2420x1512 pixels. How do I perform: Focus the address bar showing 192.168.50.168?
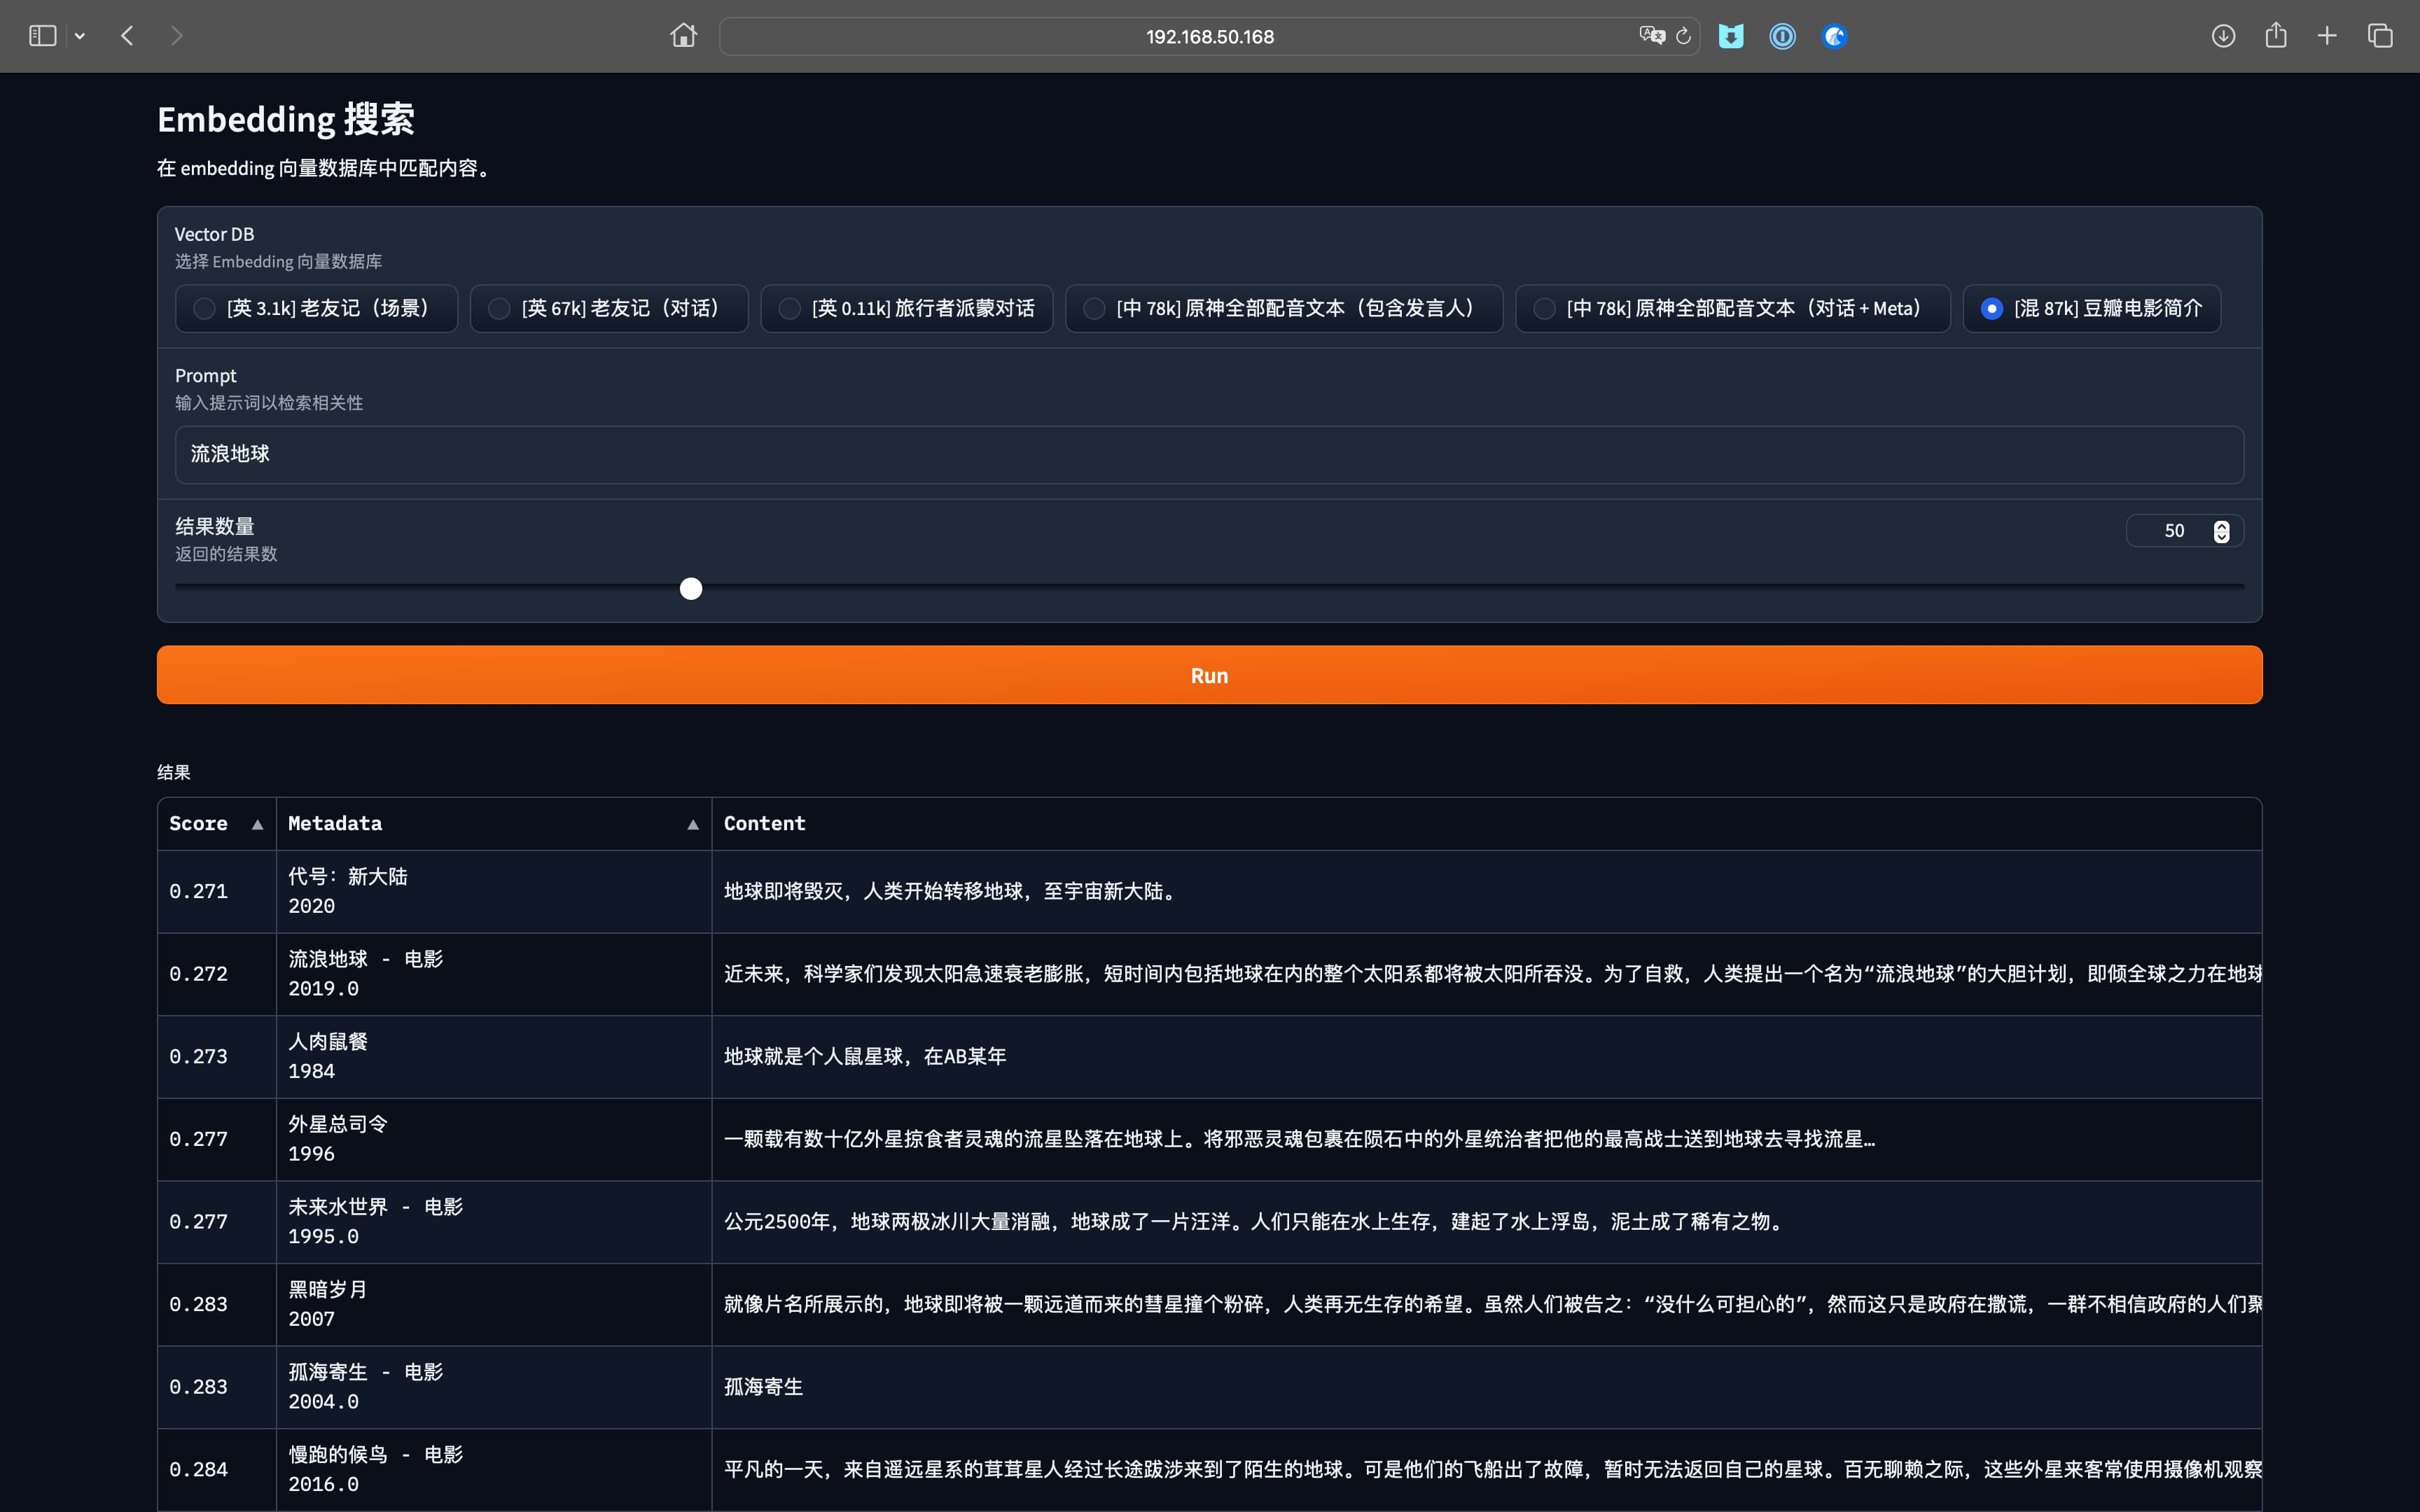[x=1209, y=36]
